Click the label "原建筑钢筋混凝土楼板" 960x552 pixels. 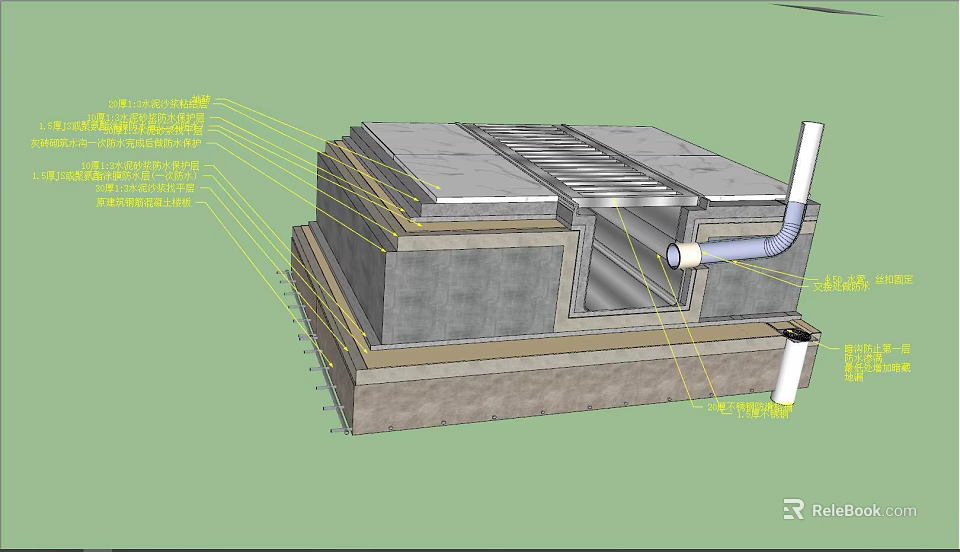click(143, 203)
